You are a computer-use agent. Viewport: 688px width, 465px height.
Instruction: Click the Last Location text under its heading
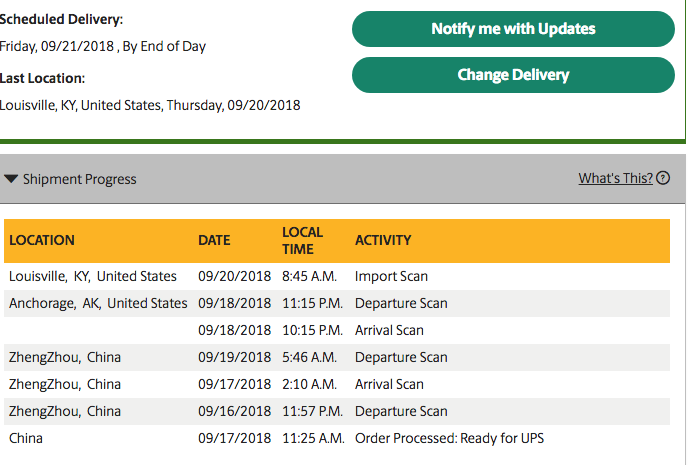(150, 105)
